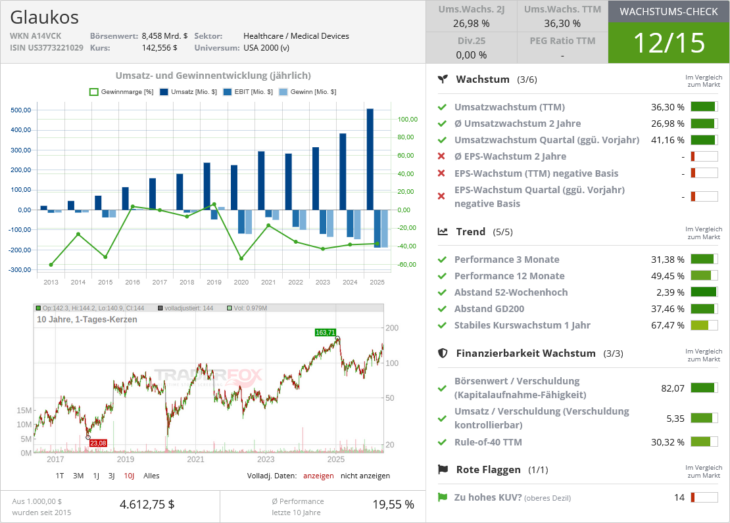This screenshot has width=730, height=523.
Task: Open Börsenwert / Verschuldung metric
Action: pos(520,388)
